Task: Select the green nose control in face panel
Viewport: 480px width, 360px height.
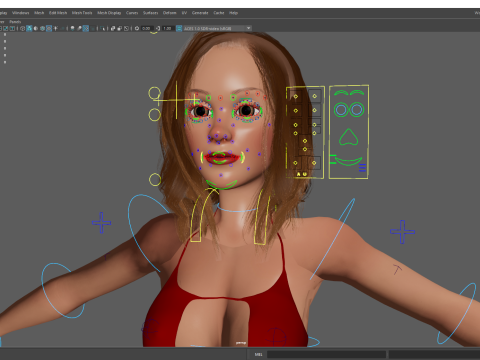Action: point(349,137)
